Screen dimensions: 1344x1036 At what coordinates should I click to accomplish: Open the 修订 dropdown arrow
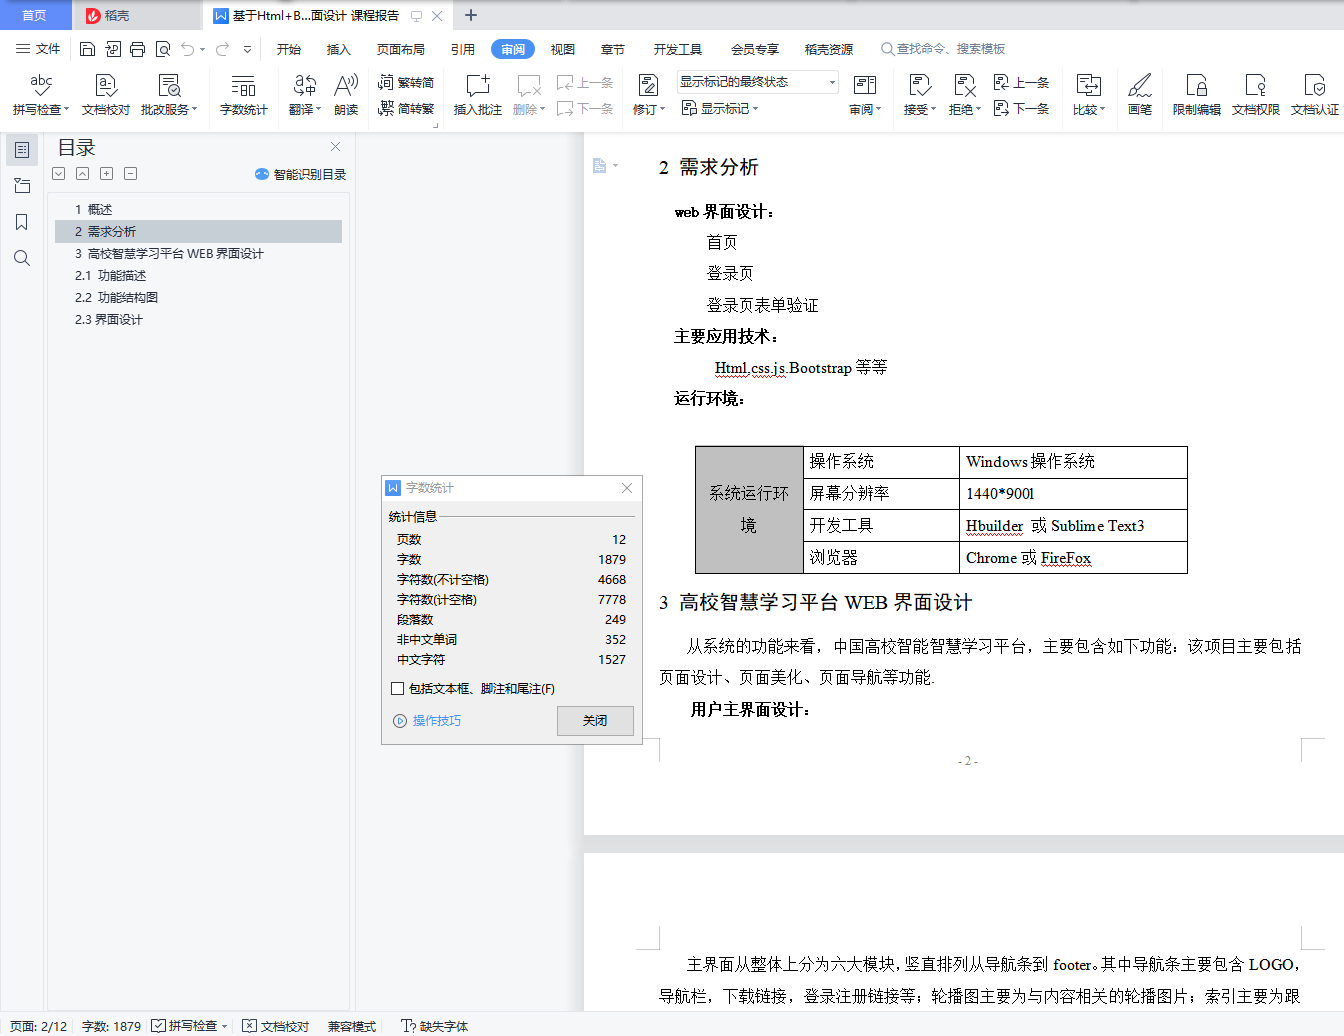click(662, 109)
